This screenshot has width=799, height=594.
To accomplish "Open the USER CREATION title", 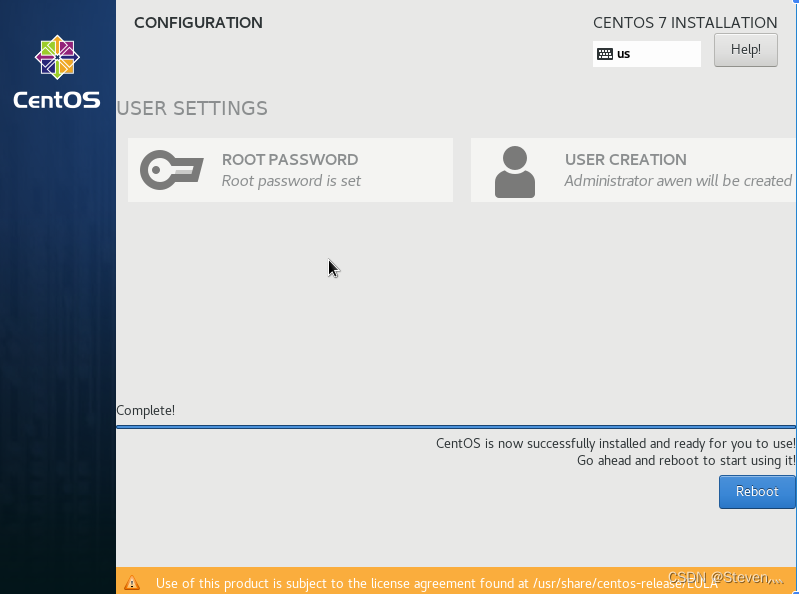I will (625, 160).
